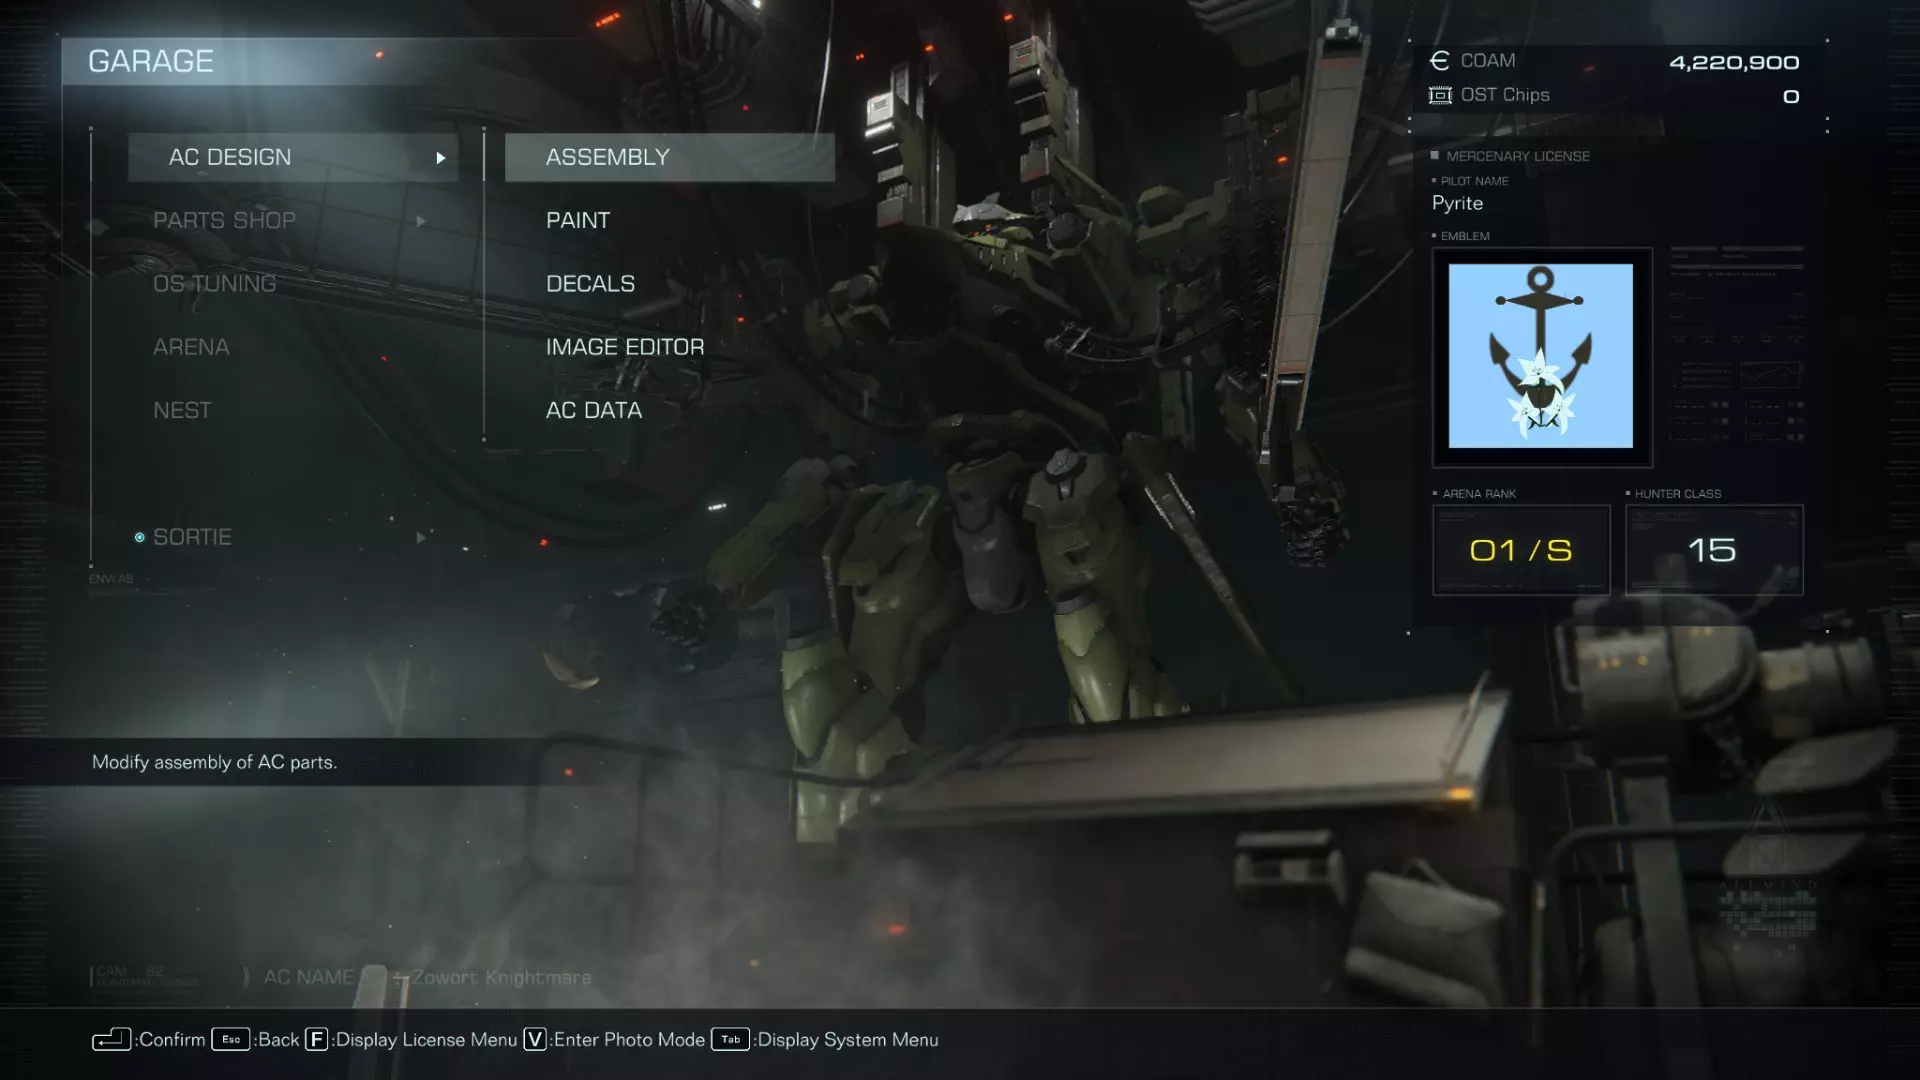Select the Sortie radio dot indicator
This screenshot has width=1920, height=1080.
[140, 538]
